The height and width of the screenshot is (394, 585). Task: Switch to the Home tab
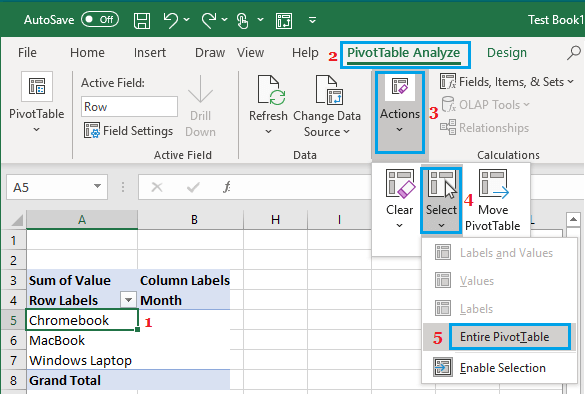point(87,53)
